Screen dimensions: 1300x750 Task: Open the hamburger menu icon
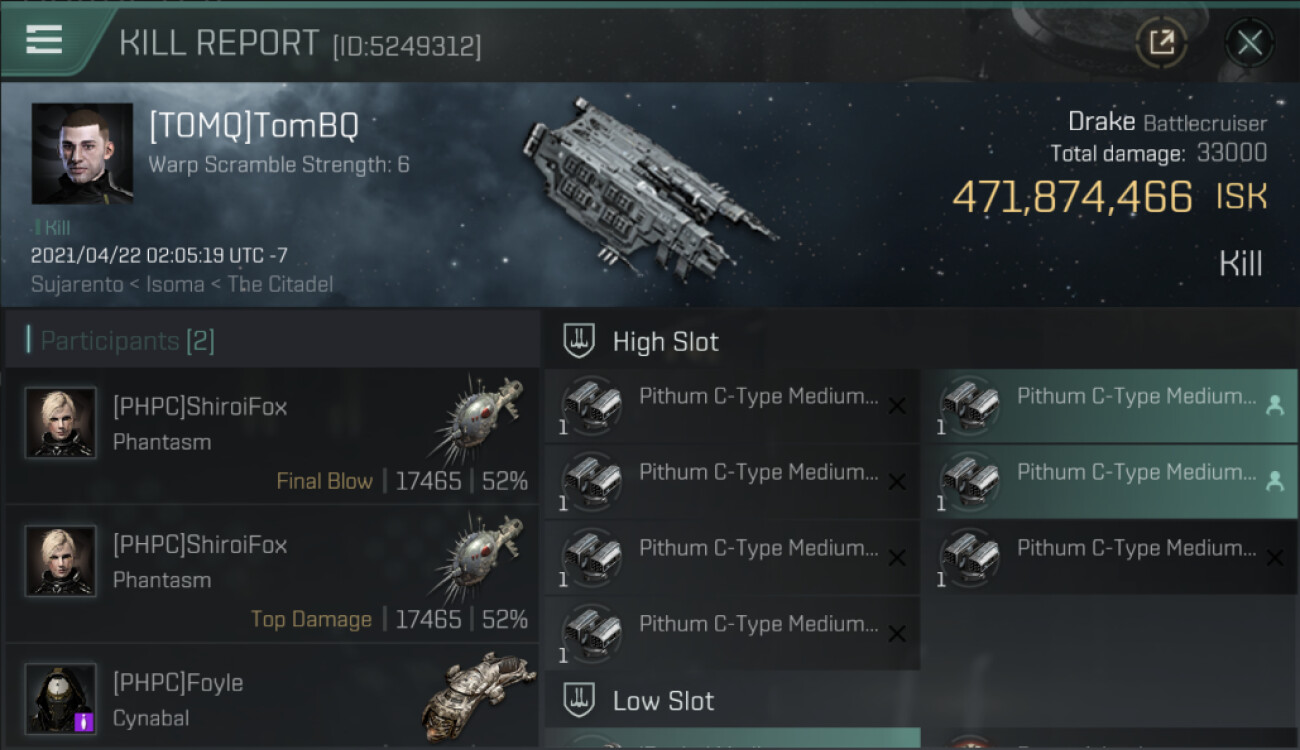click(x=44, y=40)
